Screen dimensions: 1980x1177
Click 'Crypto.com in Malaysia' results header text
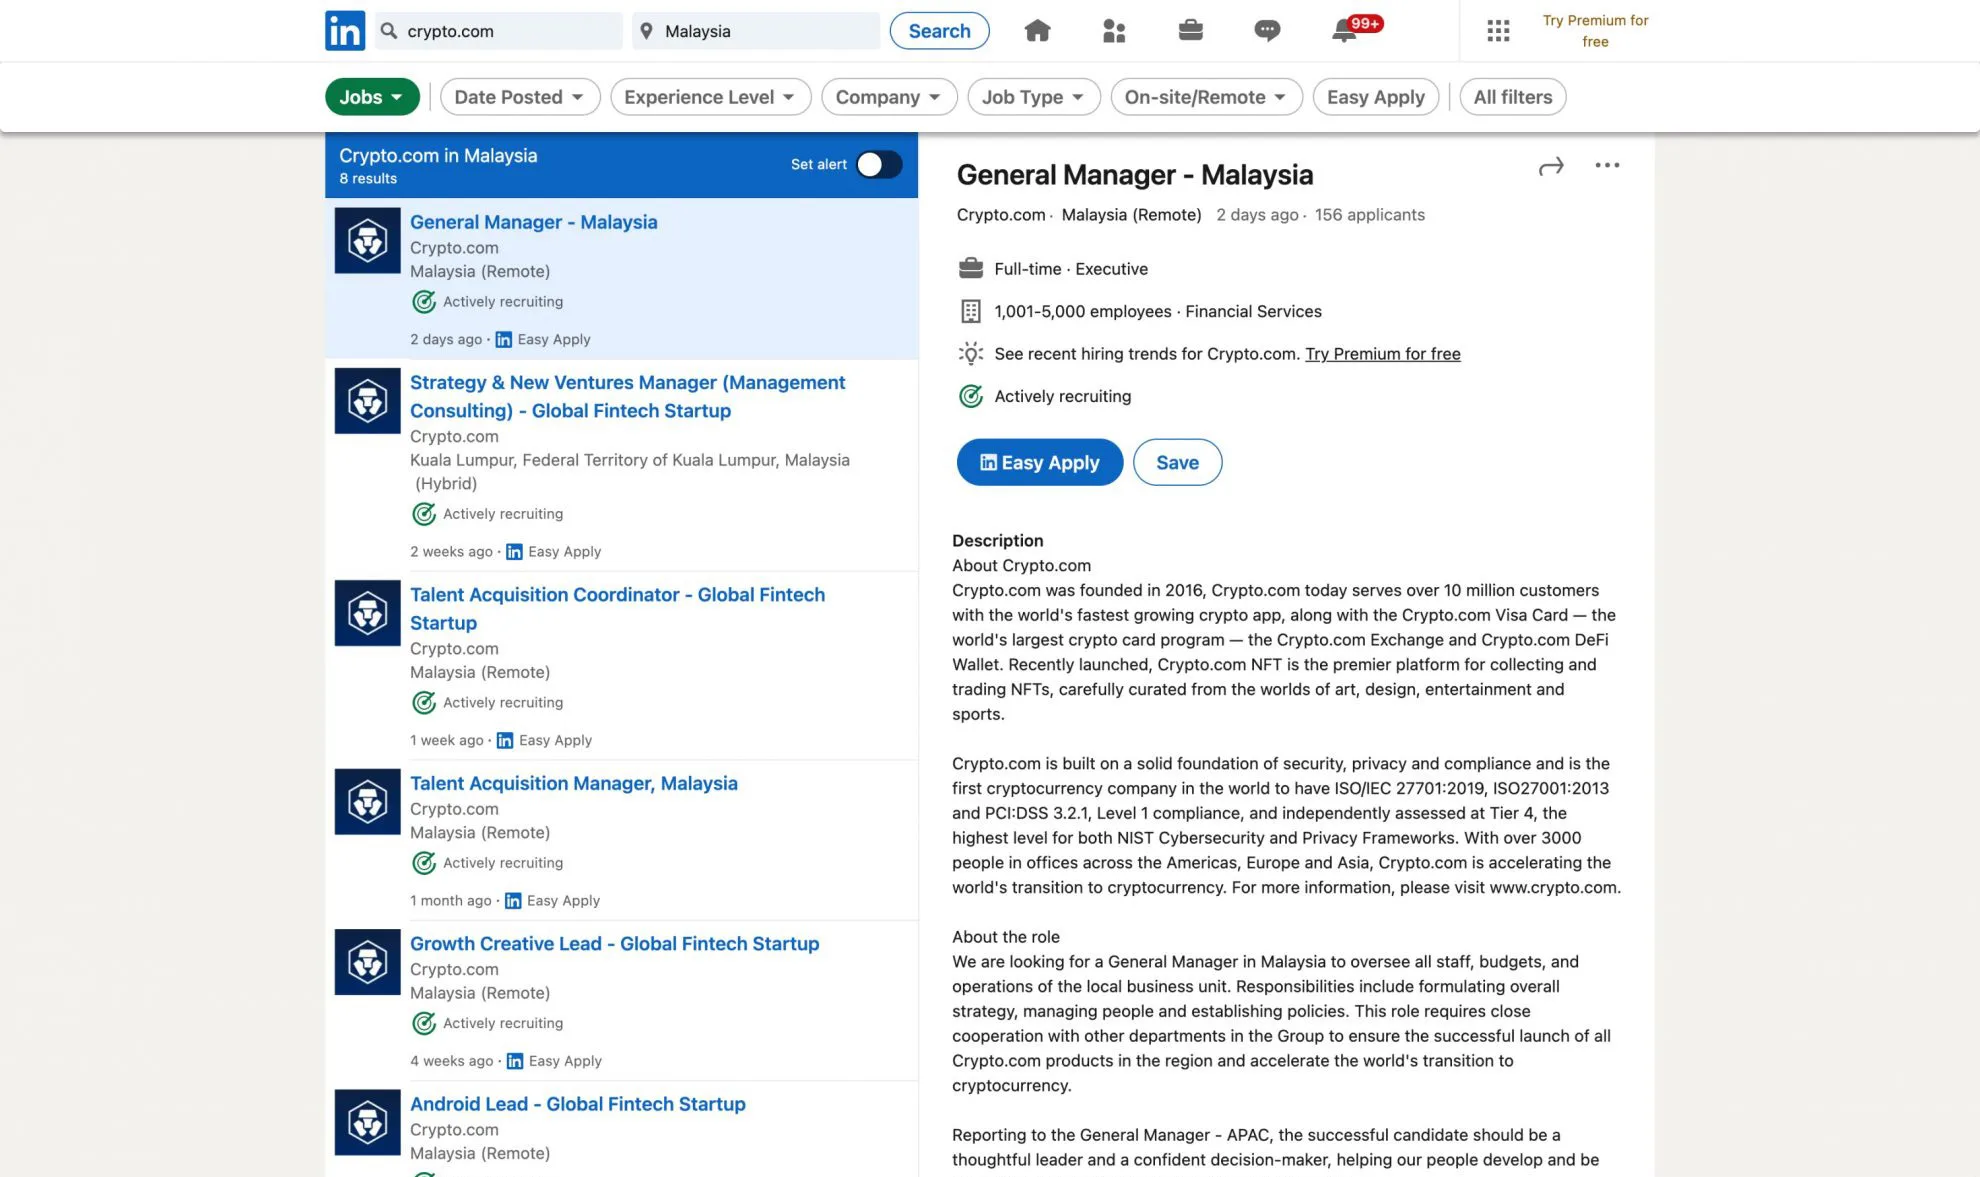pyautogui.click(x=438, y=156)
